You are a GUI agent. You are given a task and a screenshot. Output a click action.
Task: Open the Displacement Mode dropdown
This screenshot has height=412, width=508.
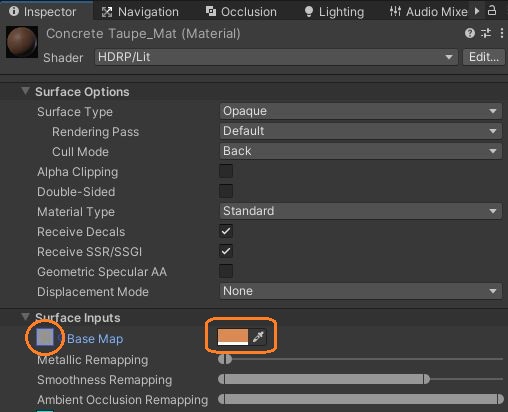[361, 291]
